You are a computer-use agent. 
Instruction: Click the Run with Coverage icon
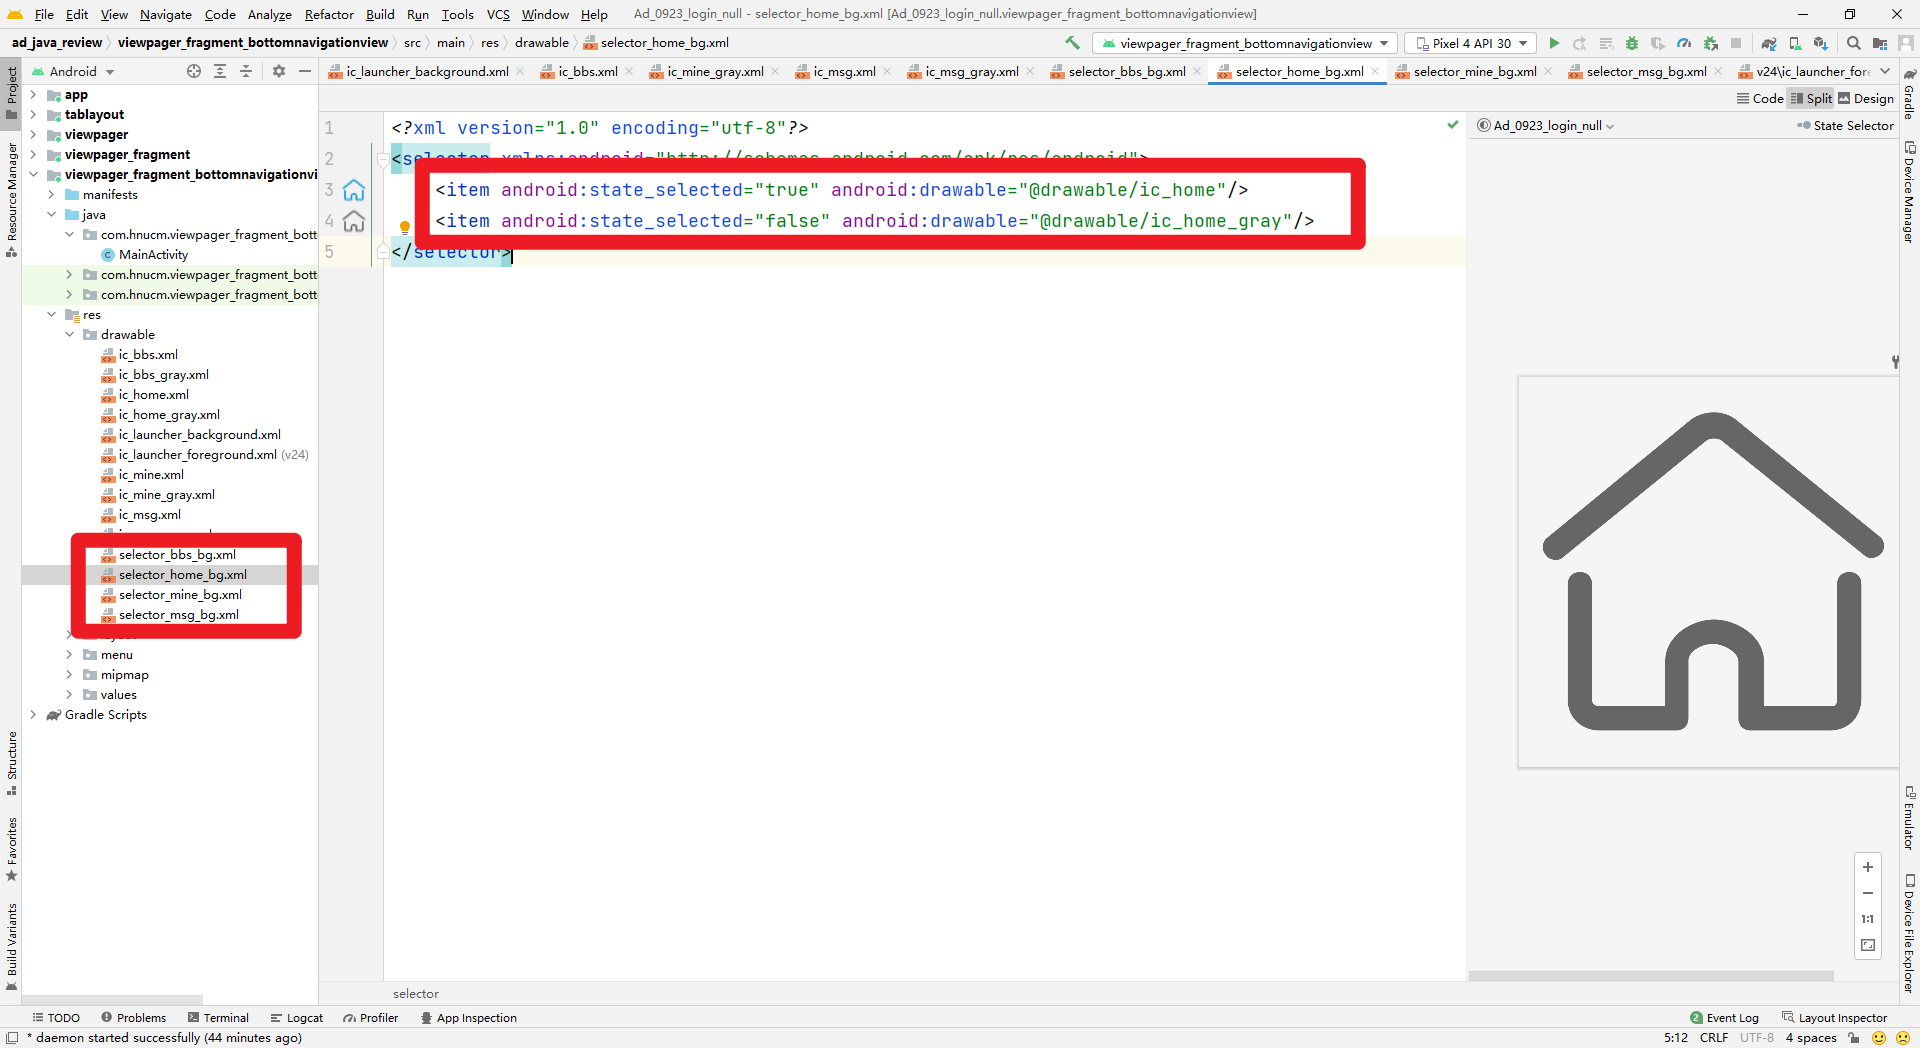[x=1658, y=43]
